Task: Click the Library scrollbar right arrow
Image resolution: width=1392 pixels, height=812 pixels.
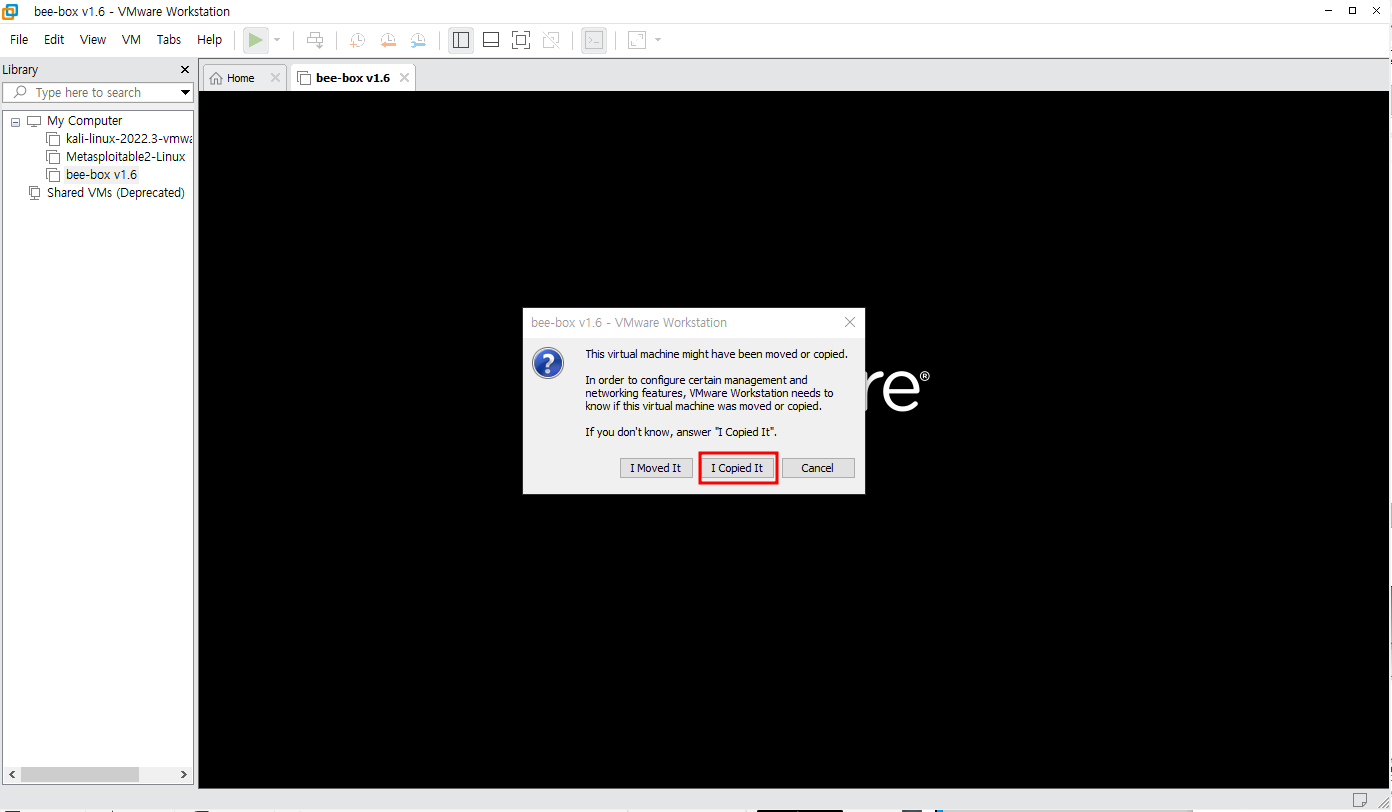Action: (x=184, y=775)
